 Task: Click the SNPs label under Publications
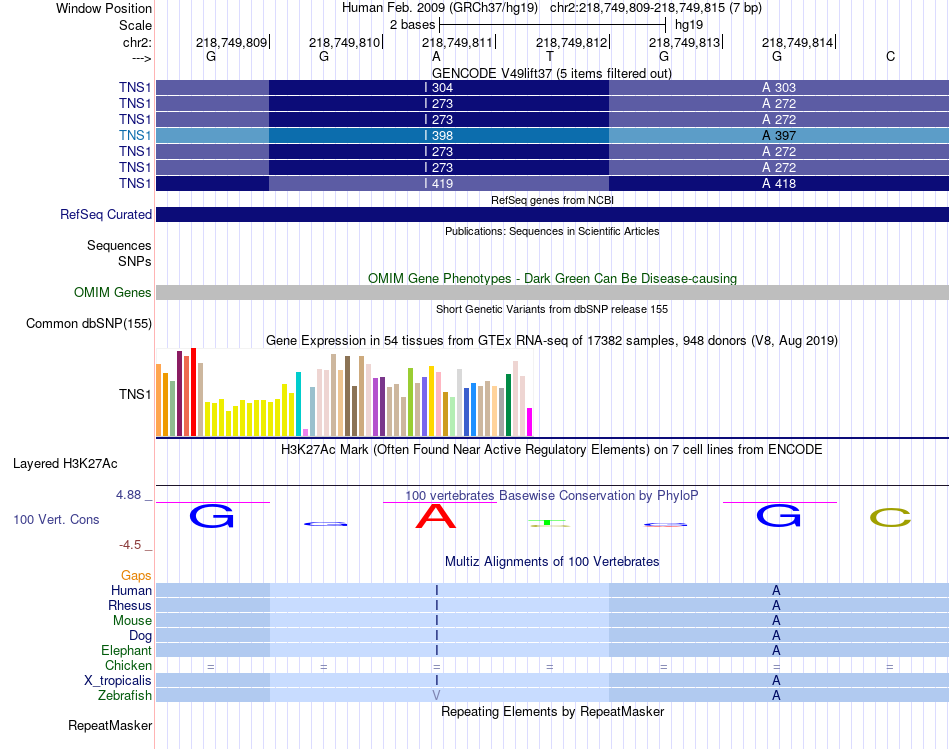pos(135,261)
